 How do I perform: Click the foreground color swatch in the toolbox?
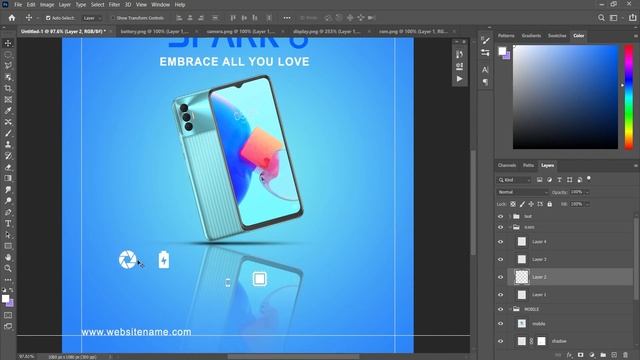[x=5, y=299]
